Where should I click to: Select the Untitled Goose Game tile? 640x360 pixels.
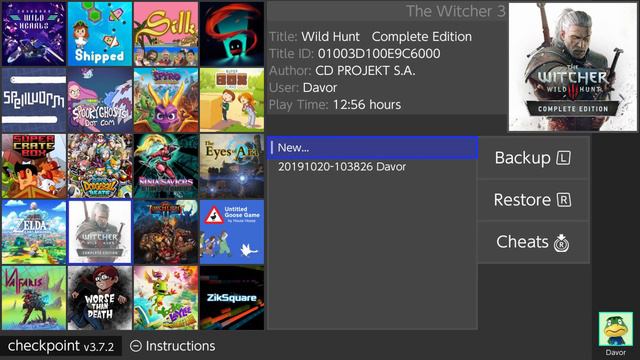click(x=232, y=232)
